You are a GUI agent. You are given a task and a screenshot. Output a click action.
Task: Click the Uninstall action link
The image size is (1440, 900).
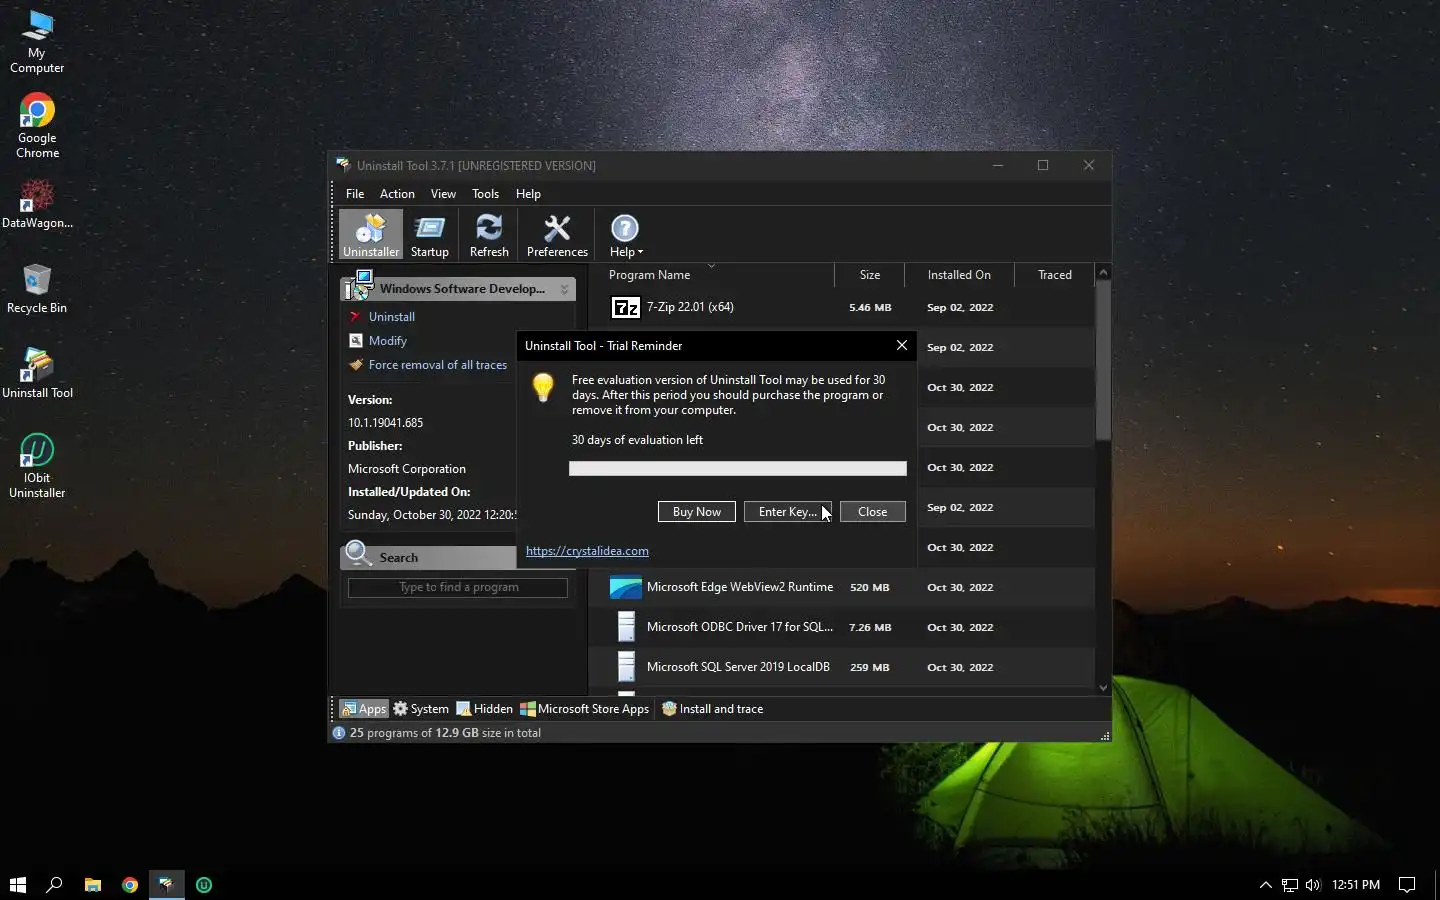[392, 317]
